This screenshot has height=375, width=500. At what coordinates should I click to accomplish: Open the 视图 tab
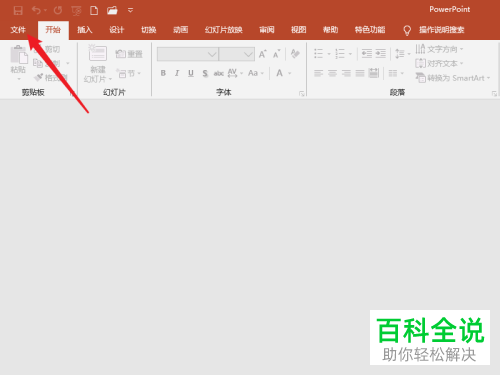(298, 30)
